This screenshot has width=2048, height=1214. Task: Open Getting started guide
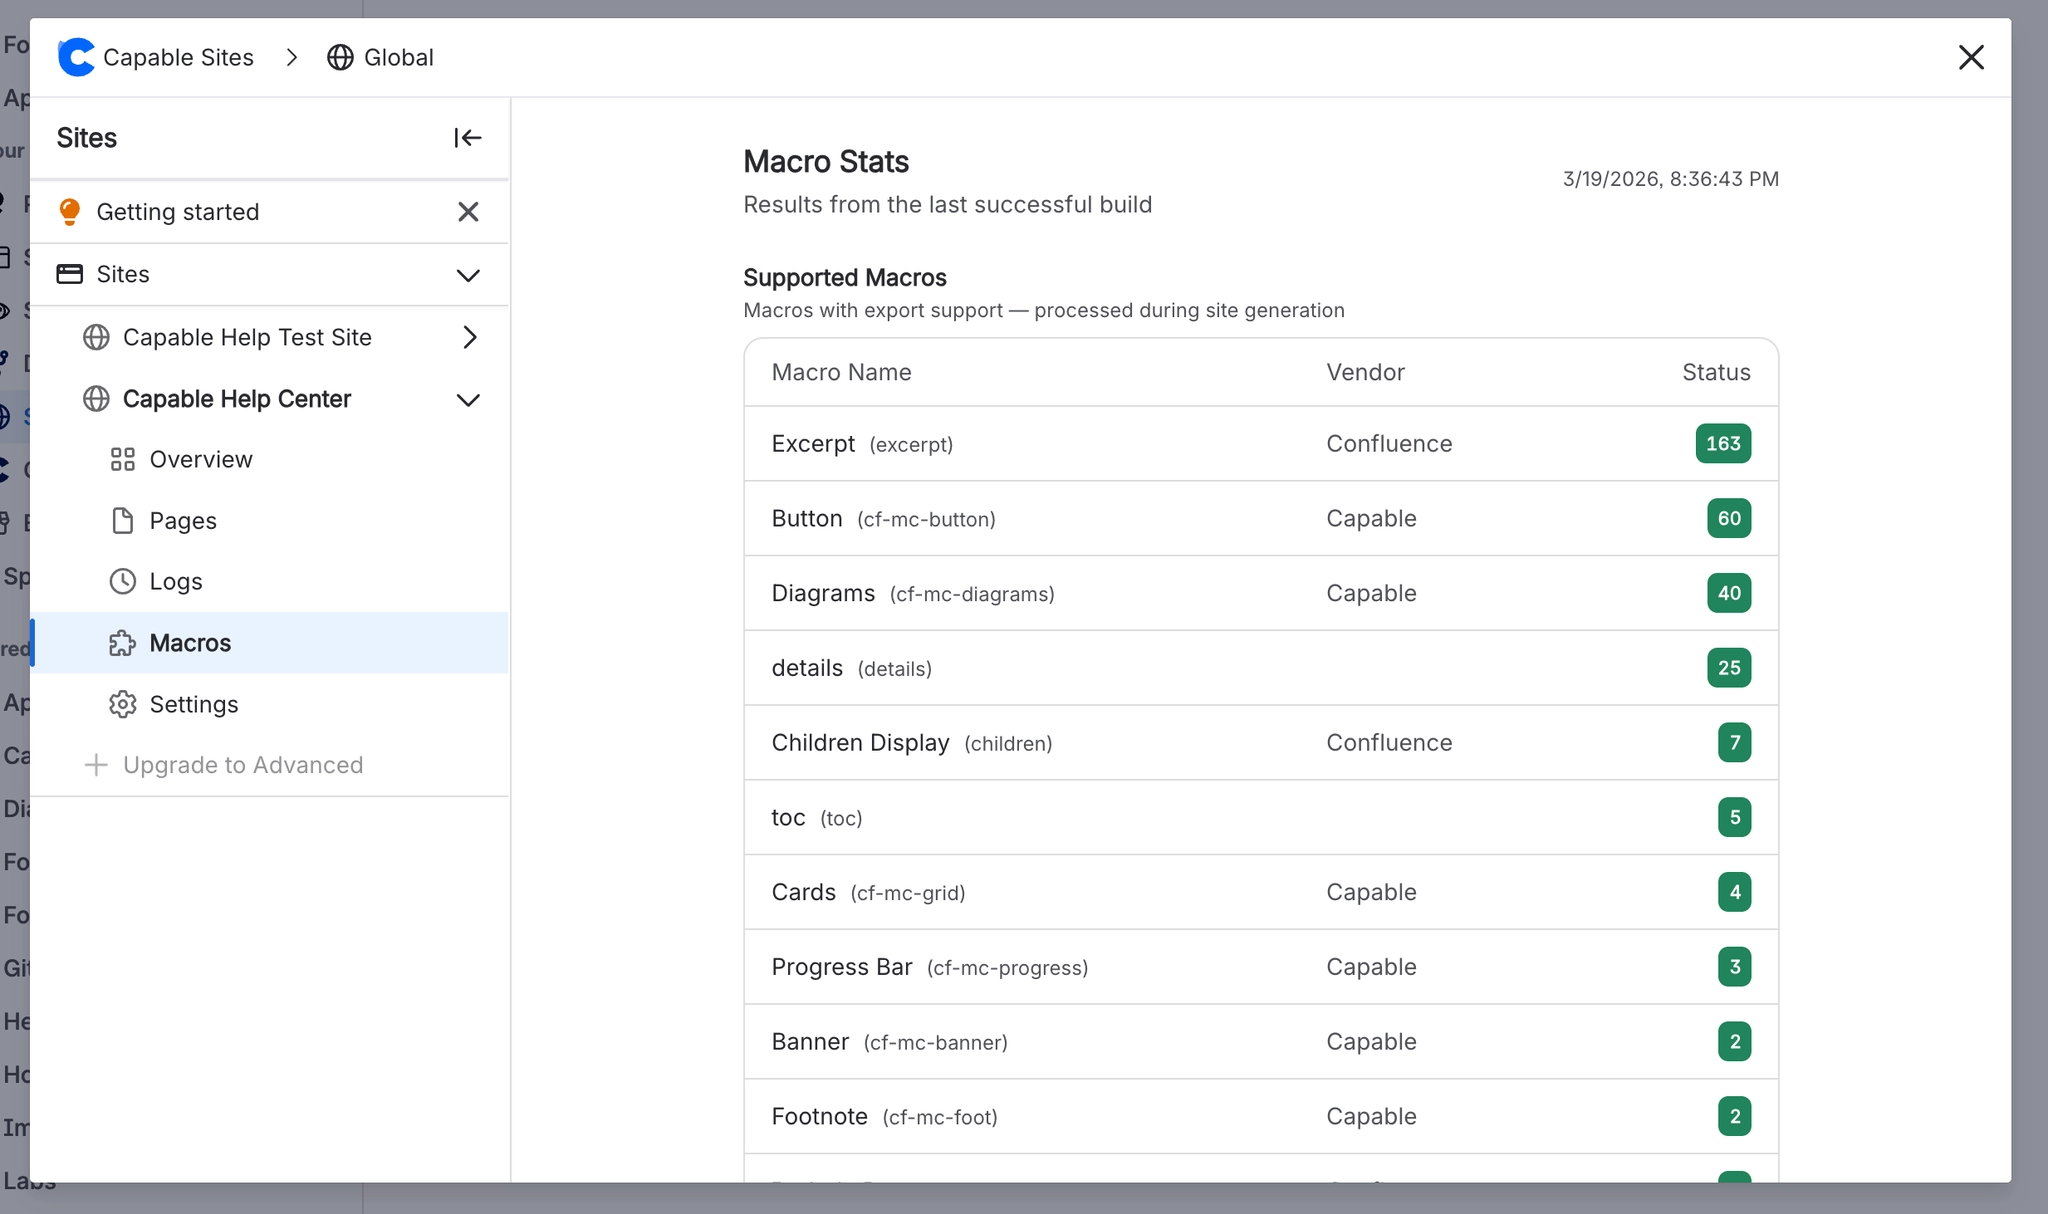(178, 212)
